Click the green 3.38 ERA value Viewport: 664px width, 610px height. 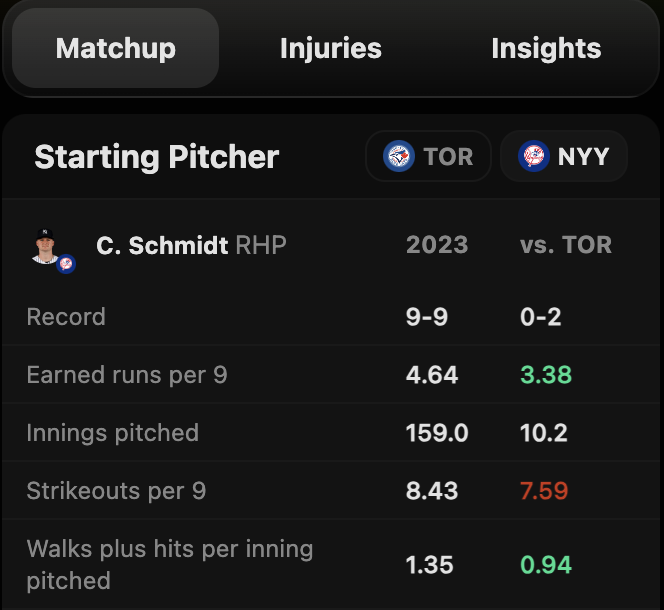point(546,375)
